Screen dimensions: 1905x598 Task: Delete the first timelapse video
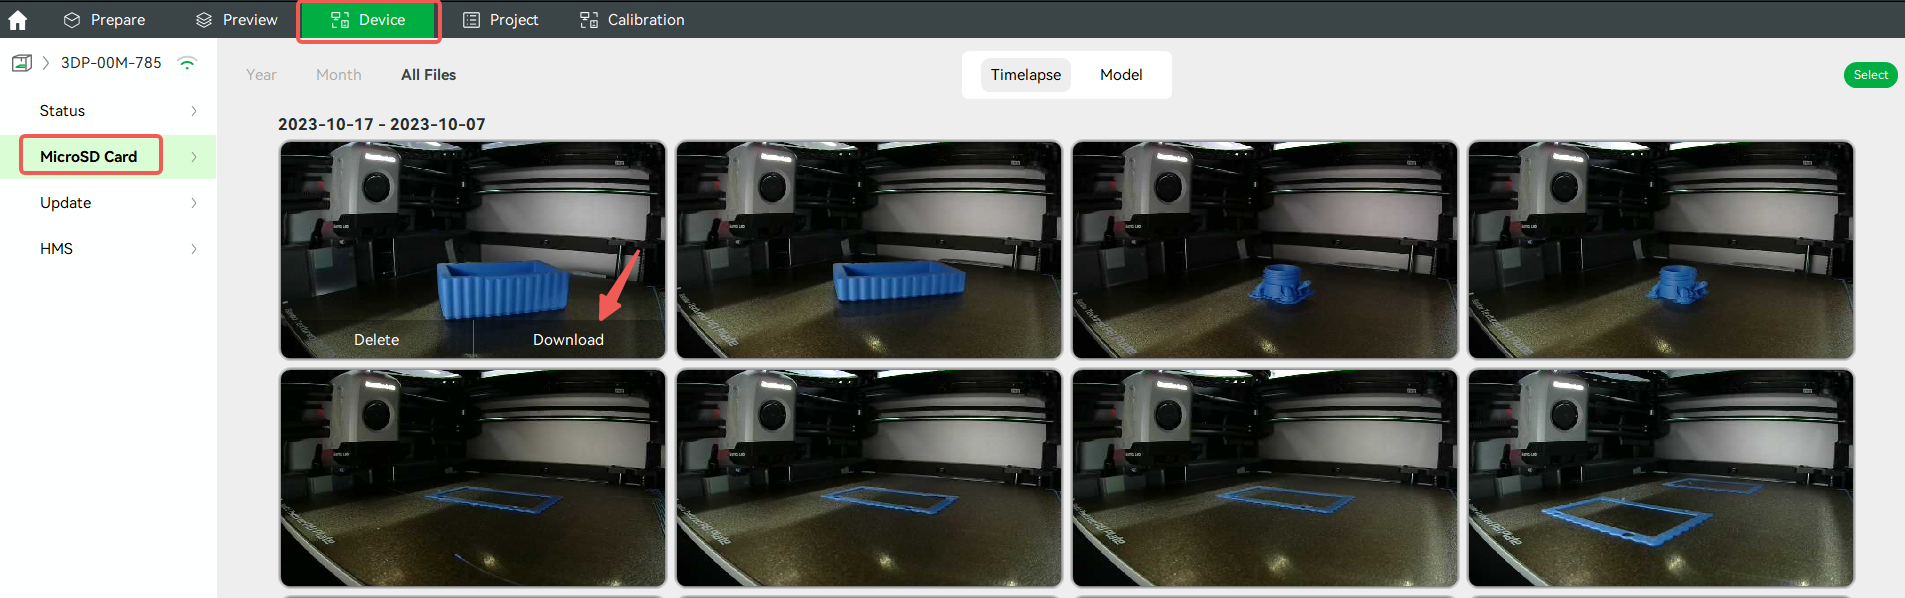tap(377, 340)
